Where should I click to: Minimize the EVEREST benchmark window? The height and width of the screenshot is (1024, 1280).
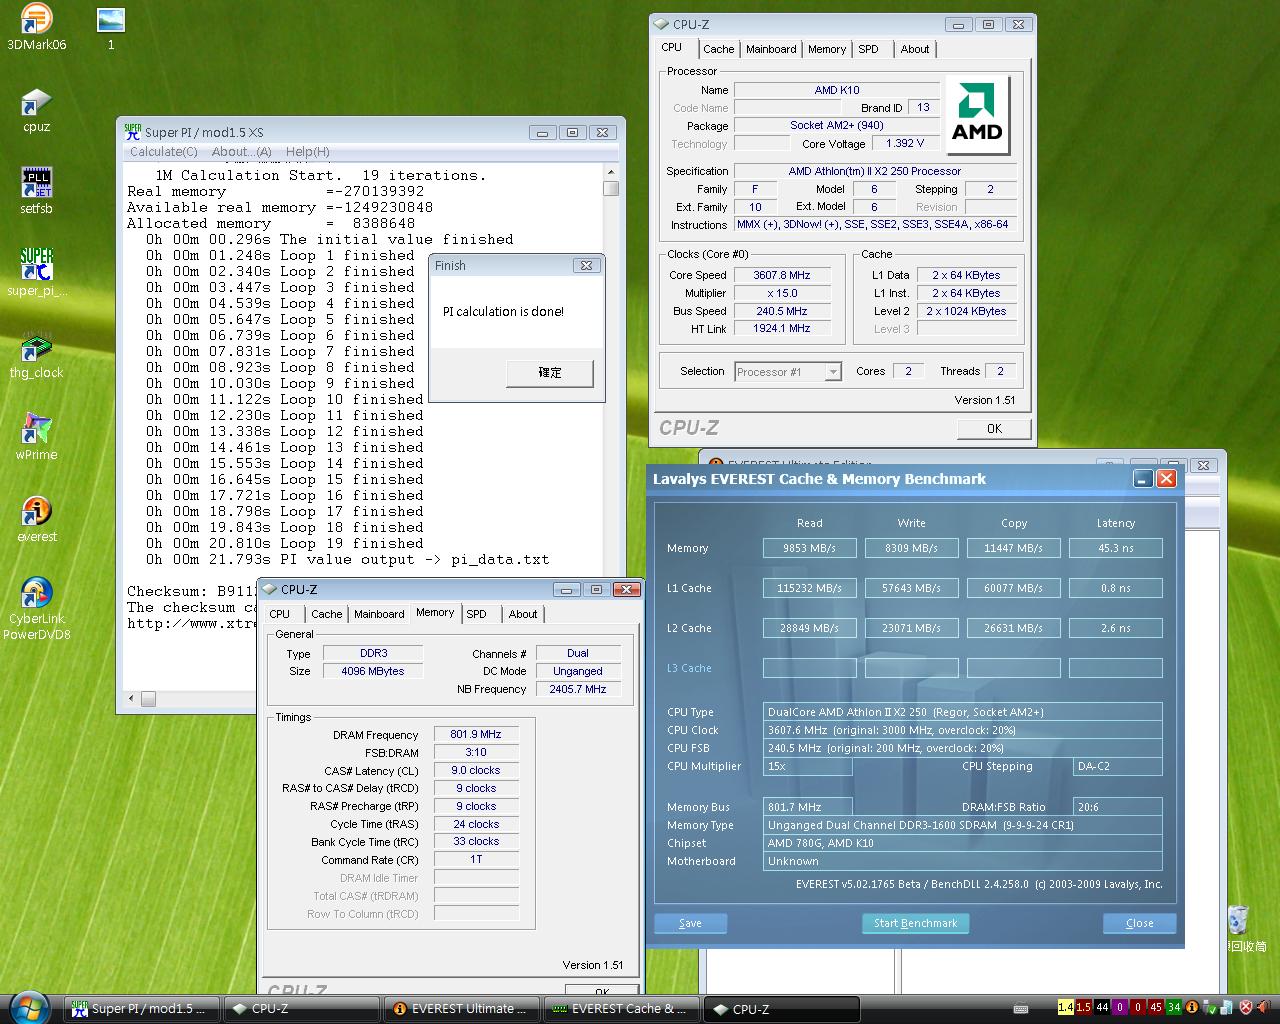click(1143, 479)
